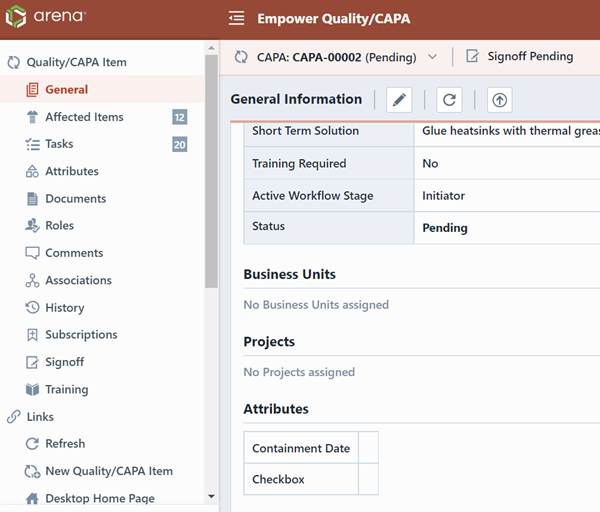Click the Checkbox attribute value cell
600x512 pixels.
368,479
